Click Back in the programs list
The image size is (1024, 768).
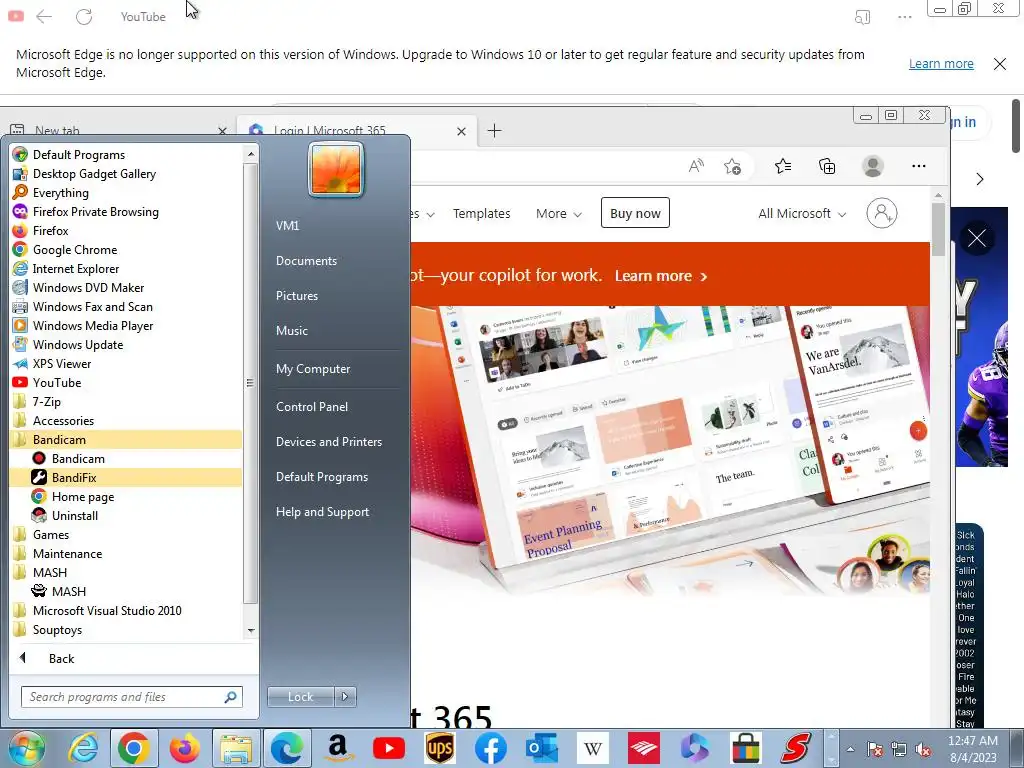coord(61,658)
